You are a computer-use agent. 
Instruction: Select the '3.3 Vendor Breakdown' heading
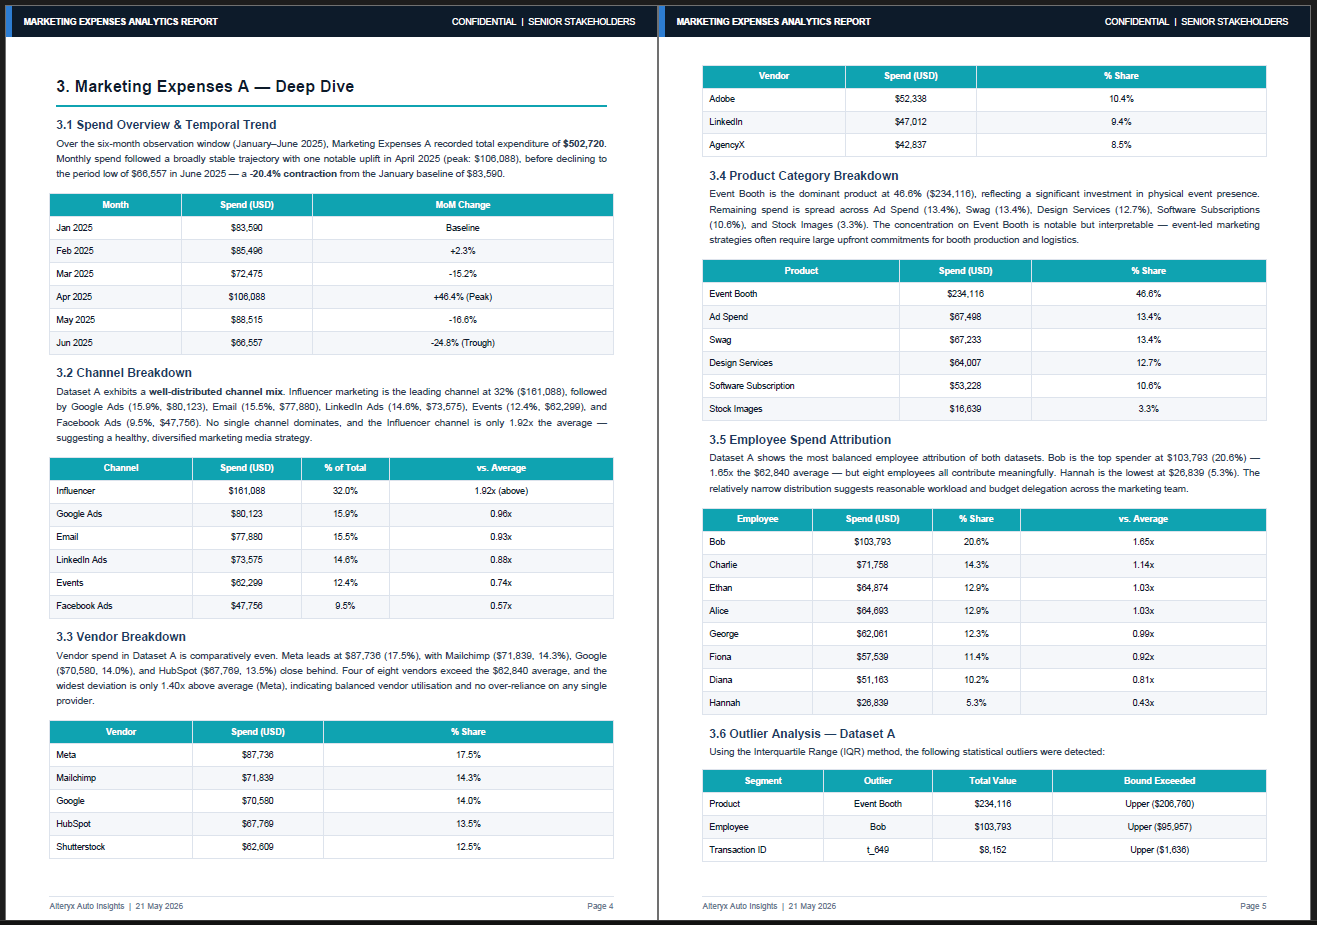(x=121, y=637)
